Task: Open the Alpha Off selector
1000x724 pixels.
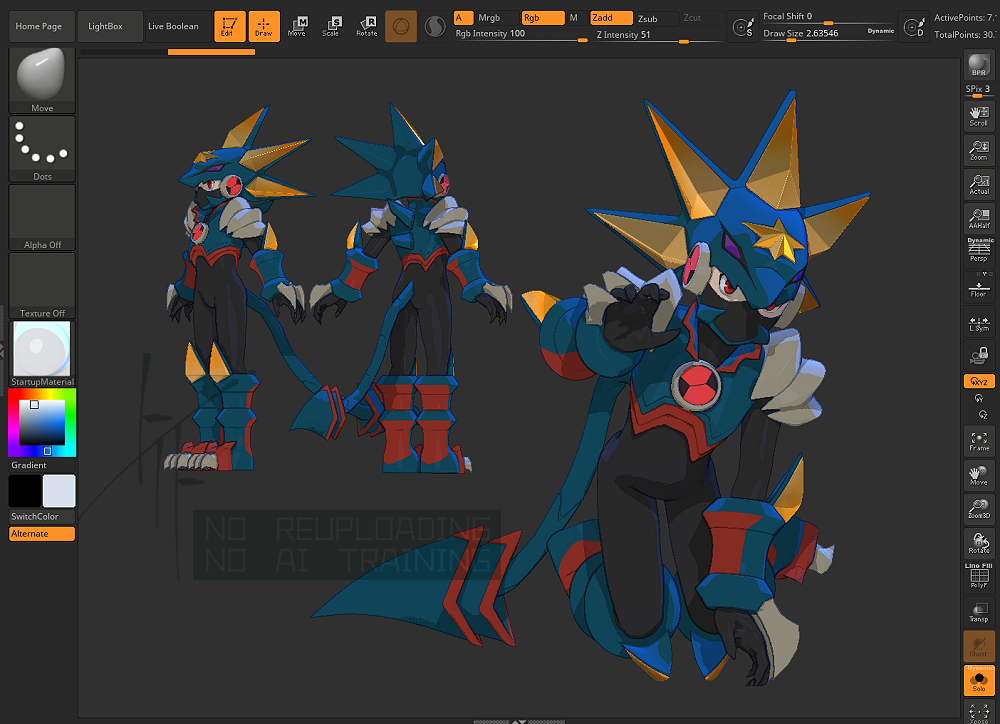Action: point(42,217)
